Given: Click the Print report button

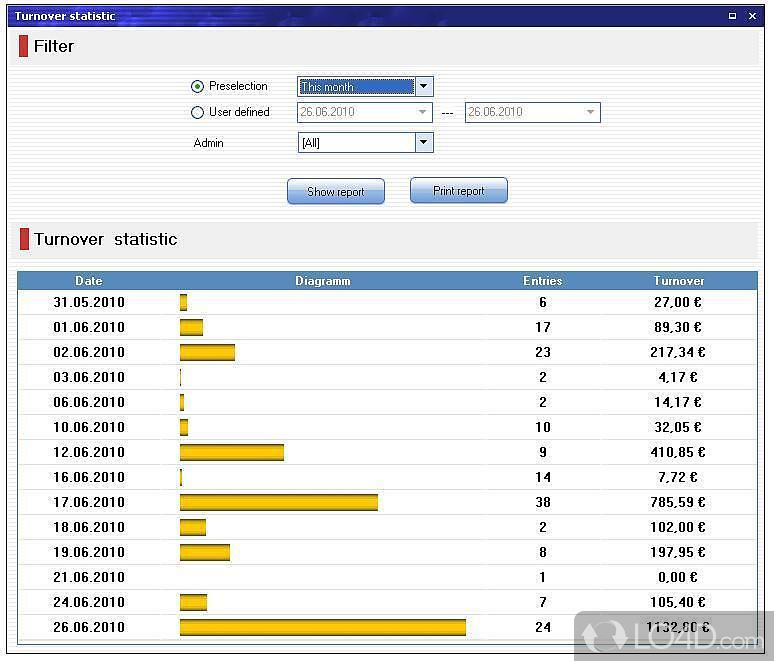Looking at the screenshot, I should (458, 191).
